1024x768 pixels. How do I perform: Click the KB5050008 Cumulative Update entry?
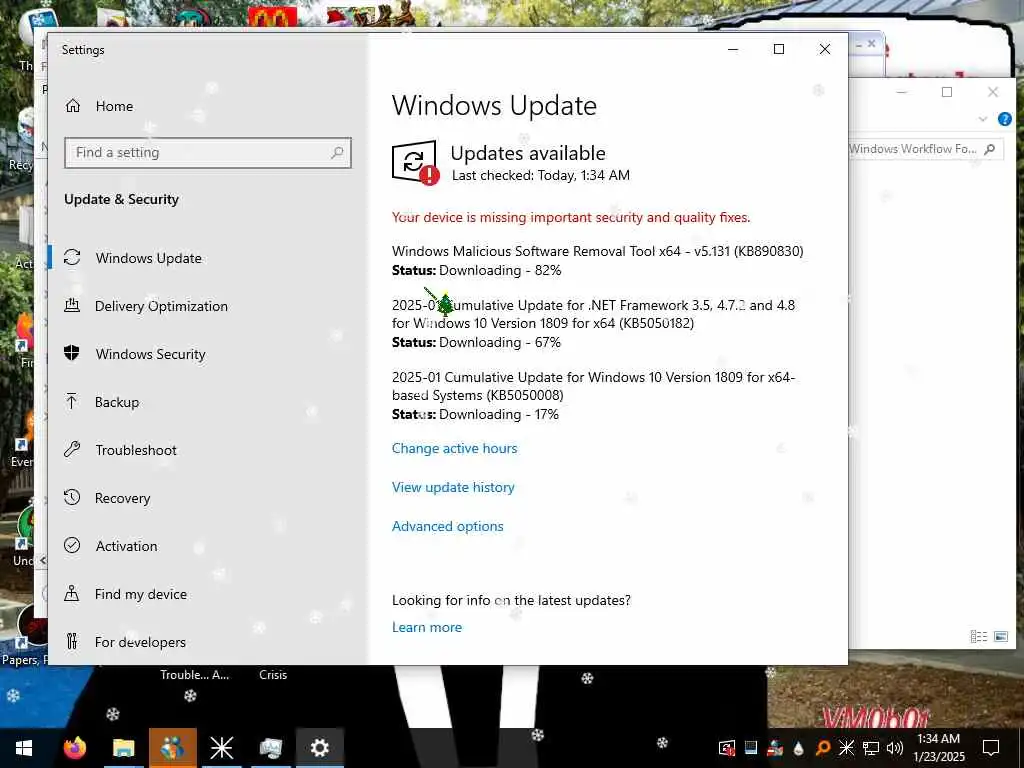pyautogui.click(x=593, y=386)
